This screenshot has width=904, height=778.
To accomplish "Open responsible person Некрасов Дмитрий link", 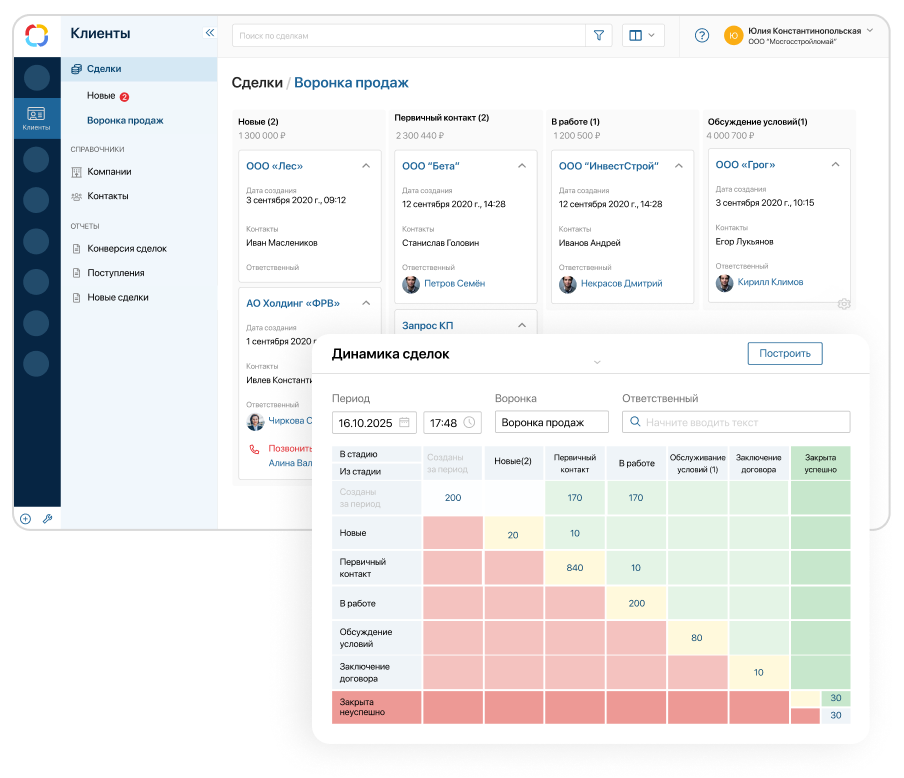I will (x=622, y=283).
